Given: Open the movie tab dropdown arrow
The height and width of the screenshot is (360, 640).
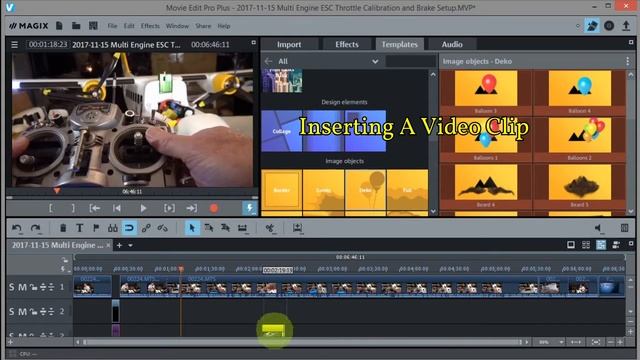Looking at the screenshot, I should [x=130, y=245].
